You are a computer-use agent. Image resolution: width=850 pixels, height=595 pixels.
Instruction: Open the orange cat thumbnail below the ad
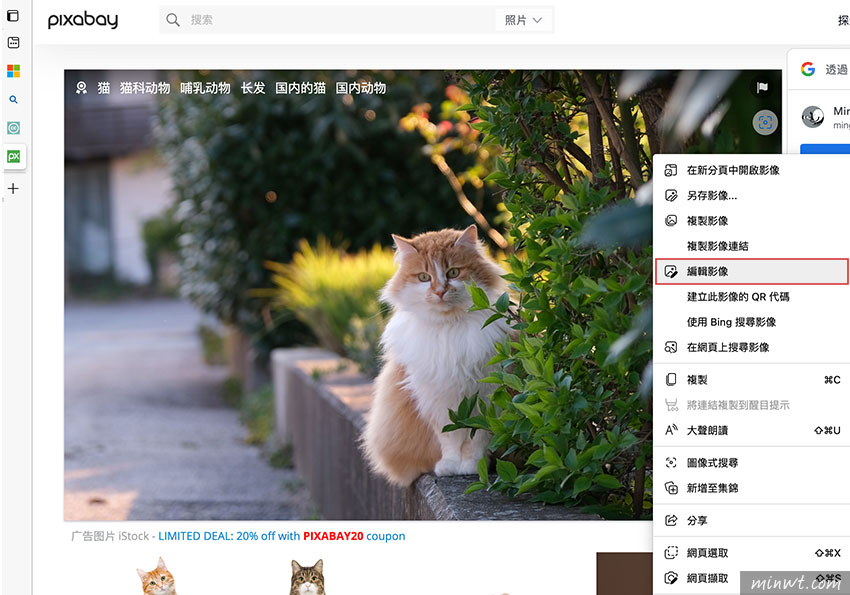click(x=157, y=576)
